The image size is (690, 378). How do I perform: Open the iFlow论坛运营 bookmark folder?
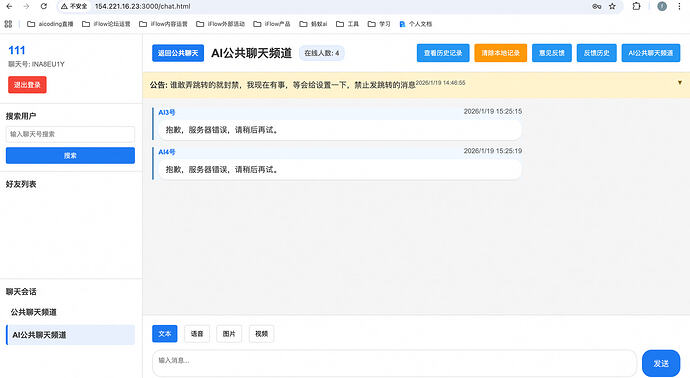pos(106,24)
